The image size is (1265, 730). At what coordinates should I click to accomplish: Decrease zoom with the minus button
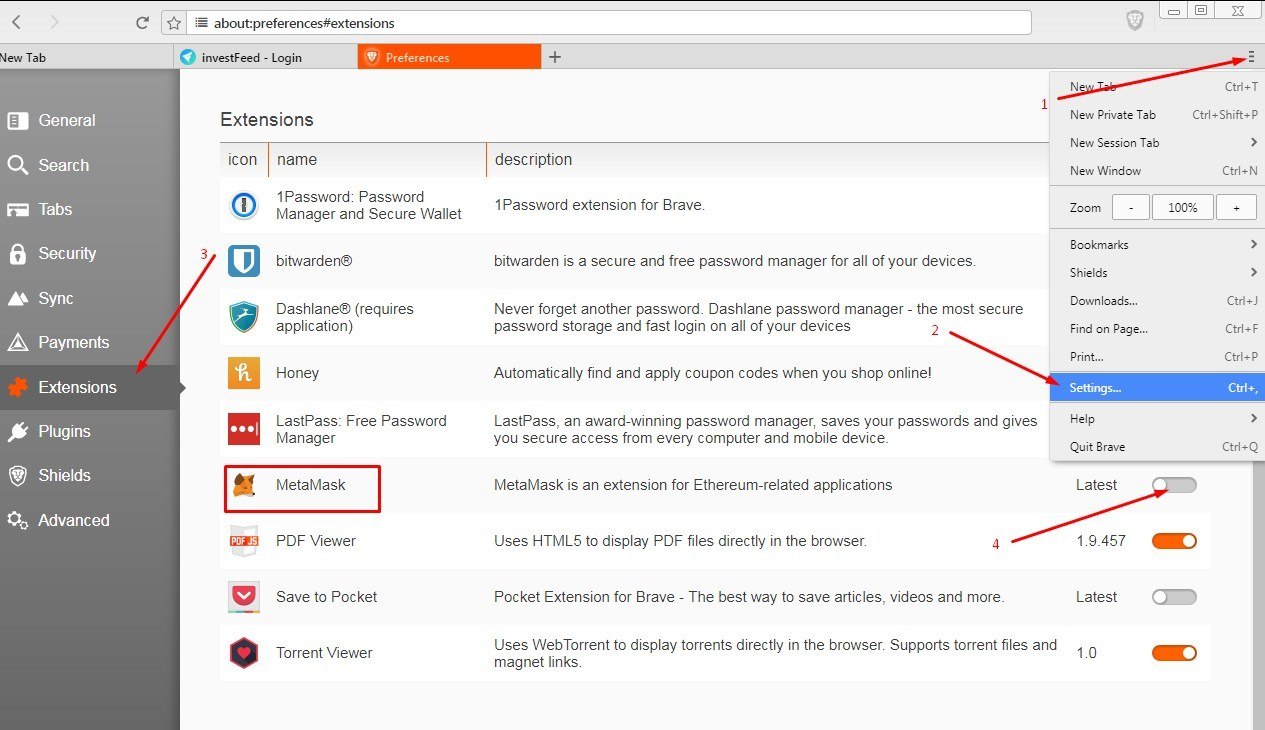pyautogui.click(x=1131, y=208)
